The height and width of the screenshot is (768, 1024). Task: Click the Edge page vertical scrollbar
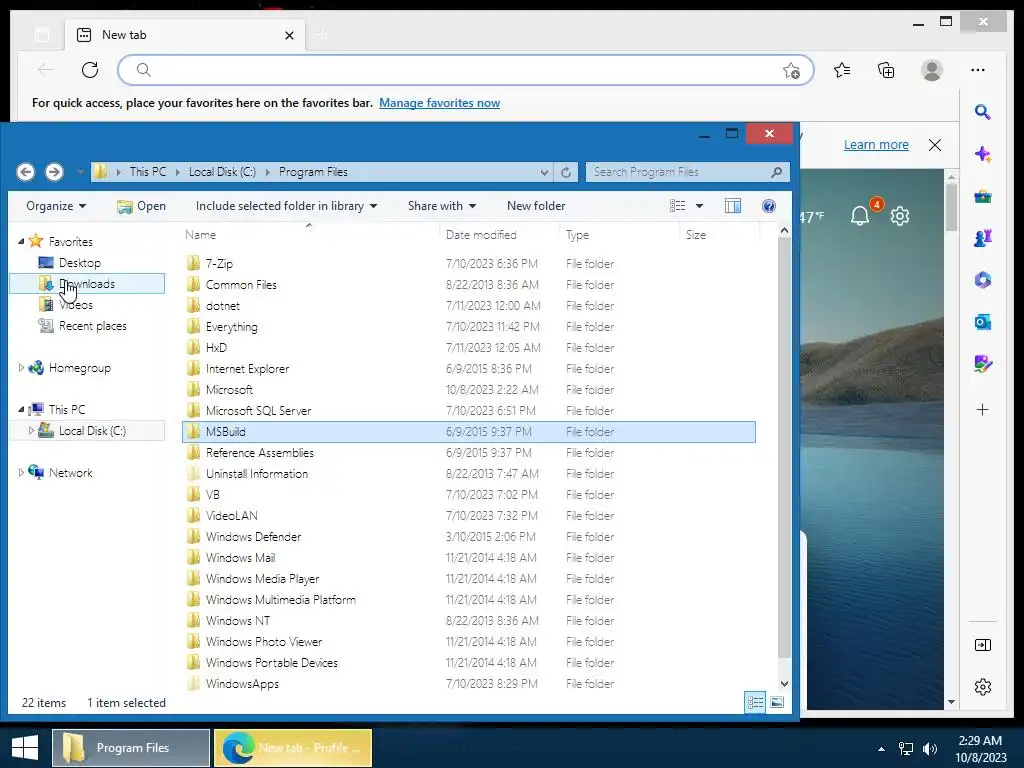tap(952, 208)
